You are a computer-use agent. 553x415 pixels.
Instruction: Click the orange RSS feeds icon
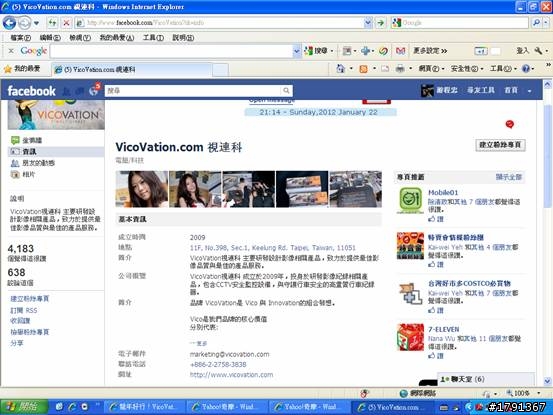[x=363, y=69]
